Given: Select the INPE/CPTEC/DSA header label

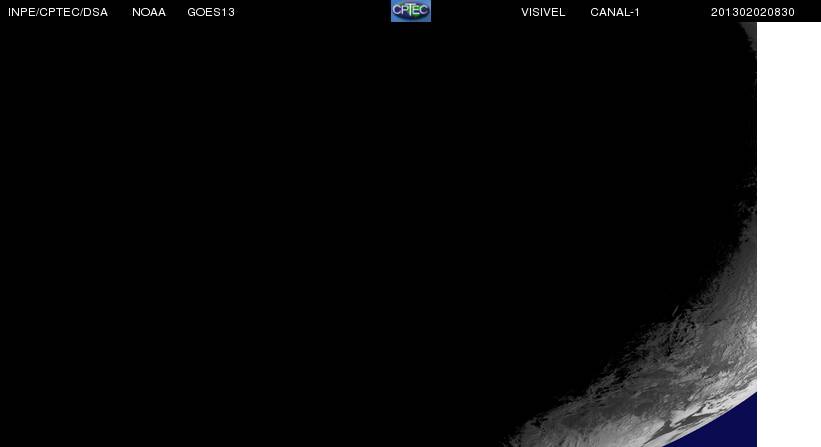Looking at the screenshot, I should (58, 12).
